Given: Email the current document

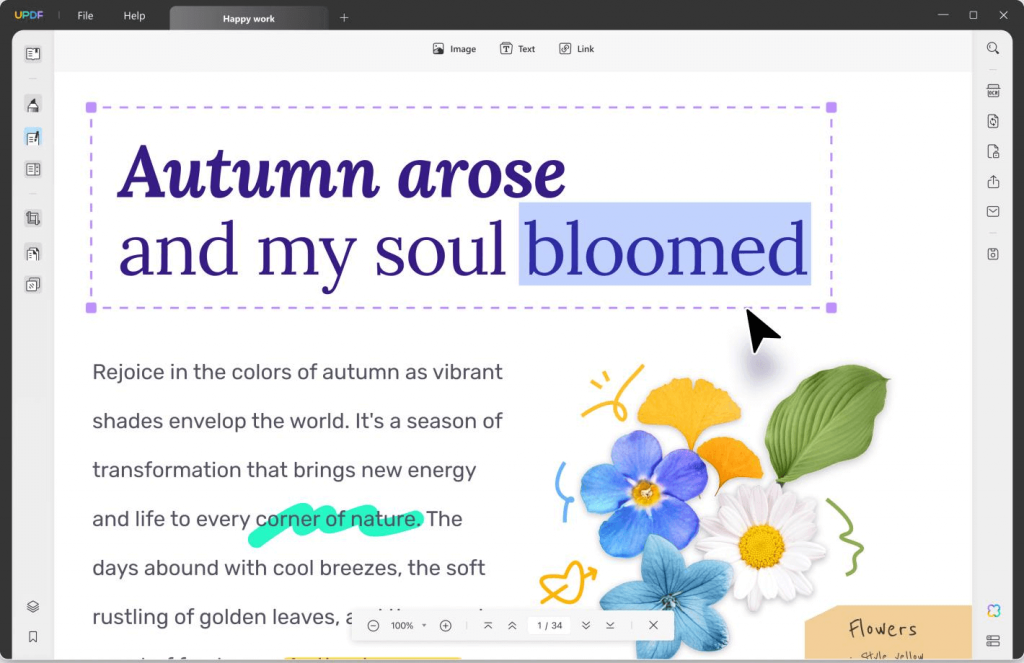Looking at the screenshot, I should (992, 211).
